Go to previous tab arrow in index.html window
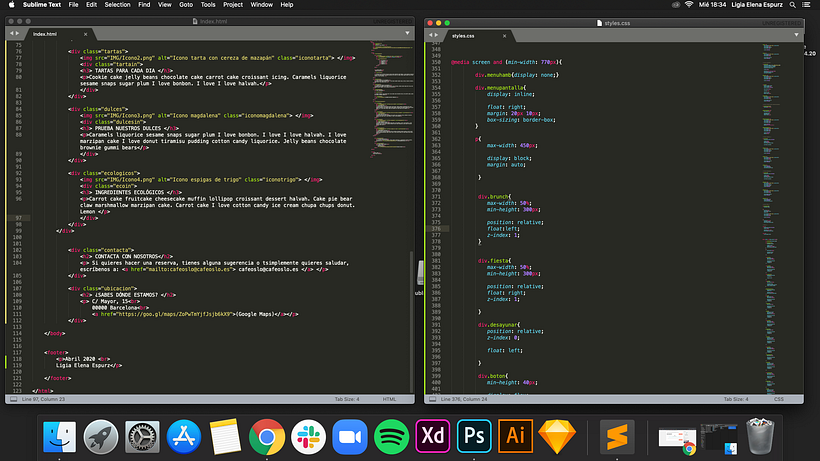Viewport: 820px width, 461px height. [12, 33]
